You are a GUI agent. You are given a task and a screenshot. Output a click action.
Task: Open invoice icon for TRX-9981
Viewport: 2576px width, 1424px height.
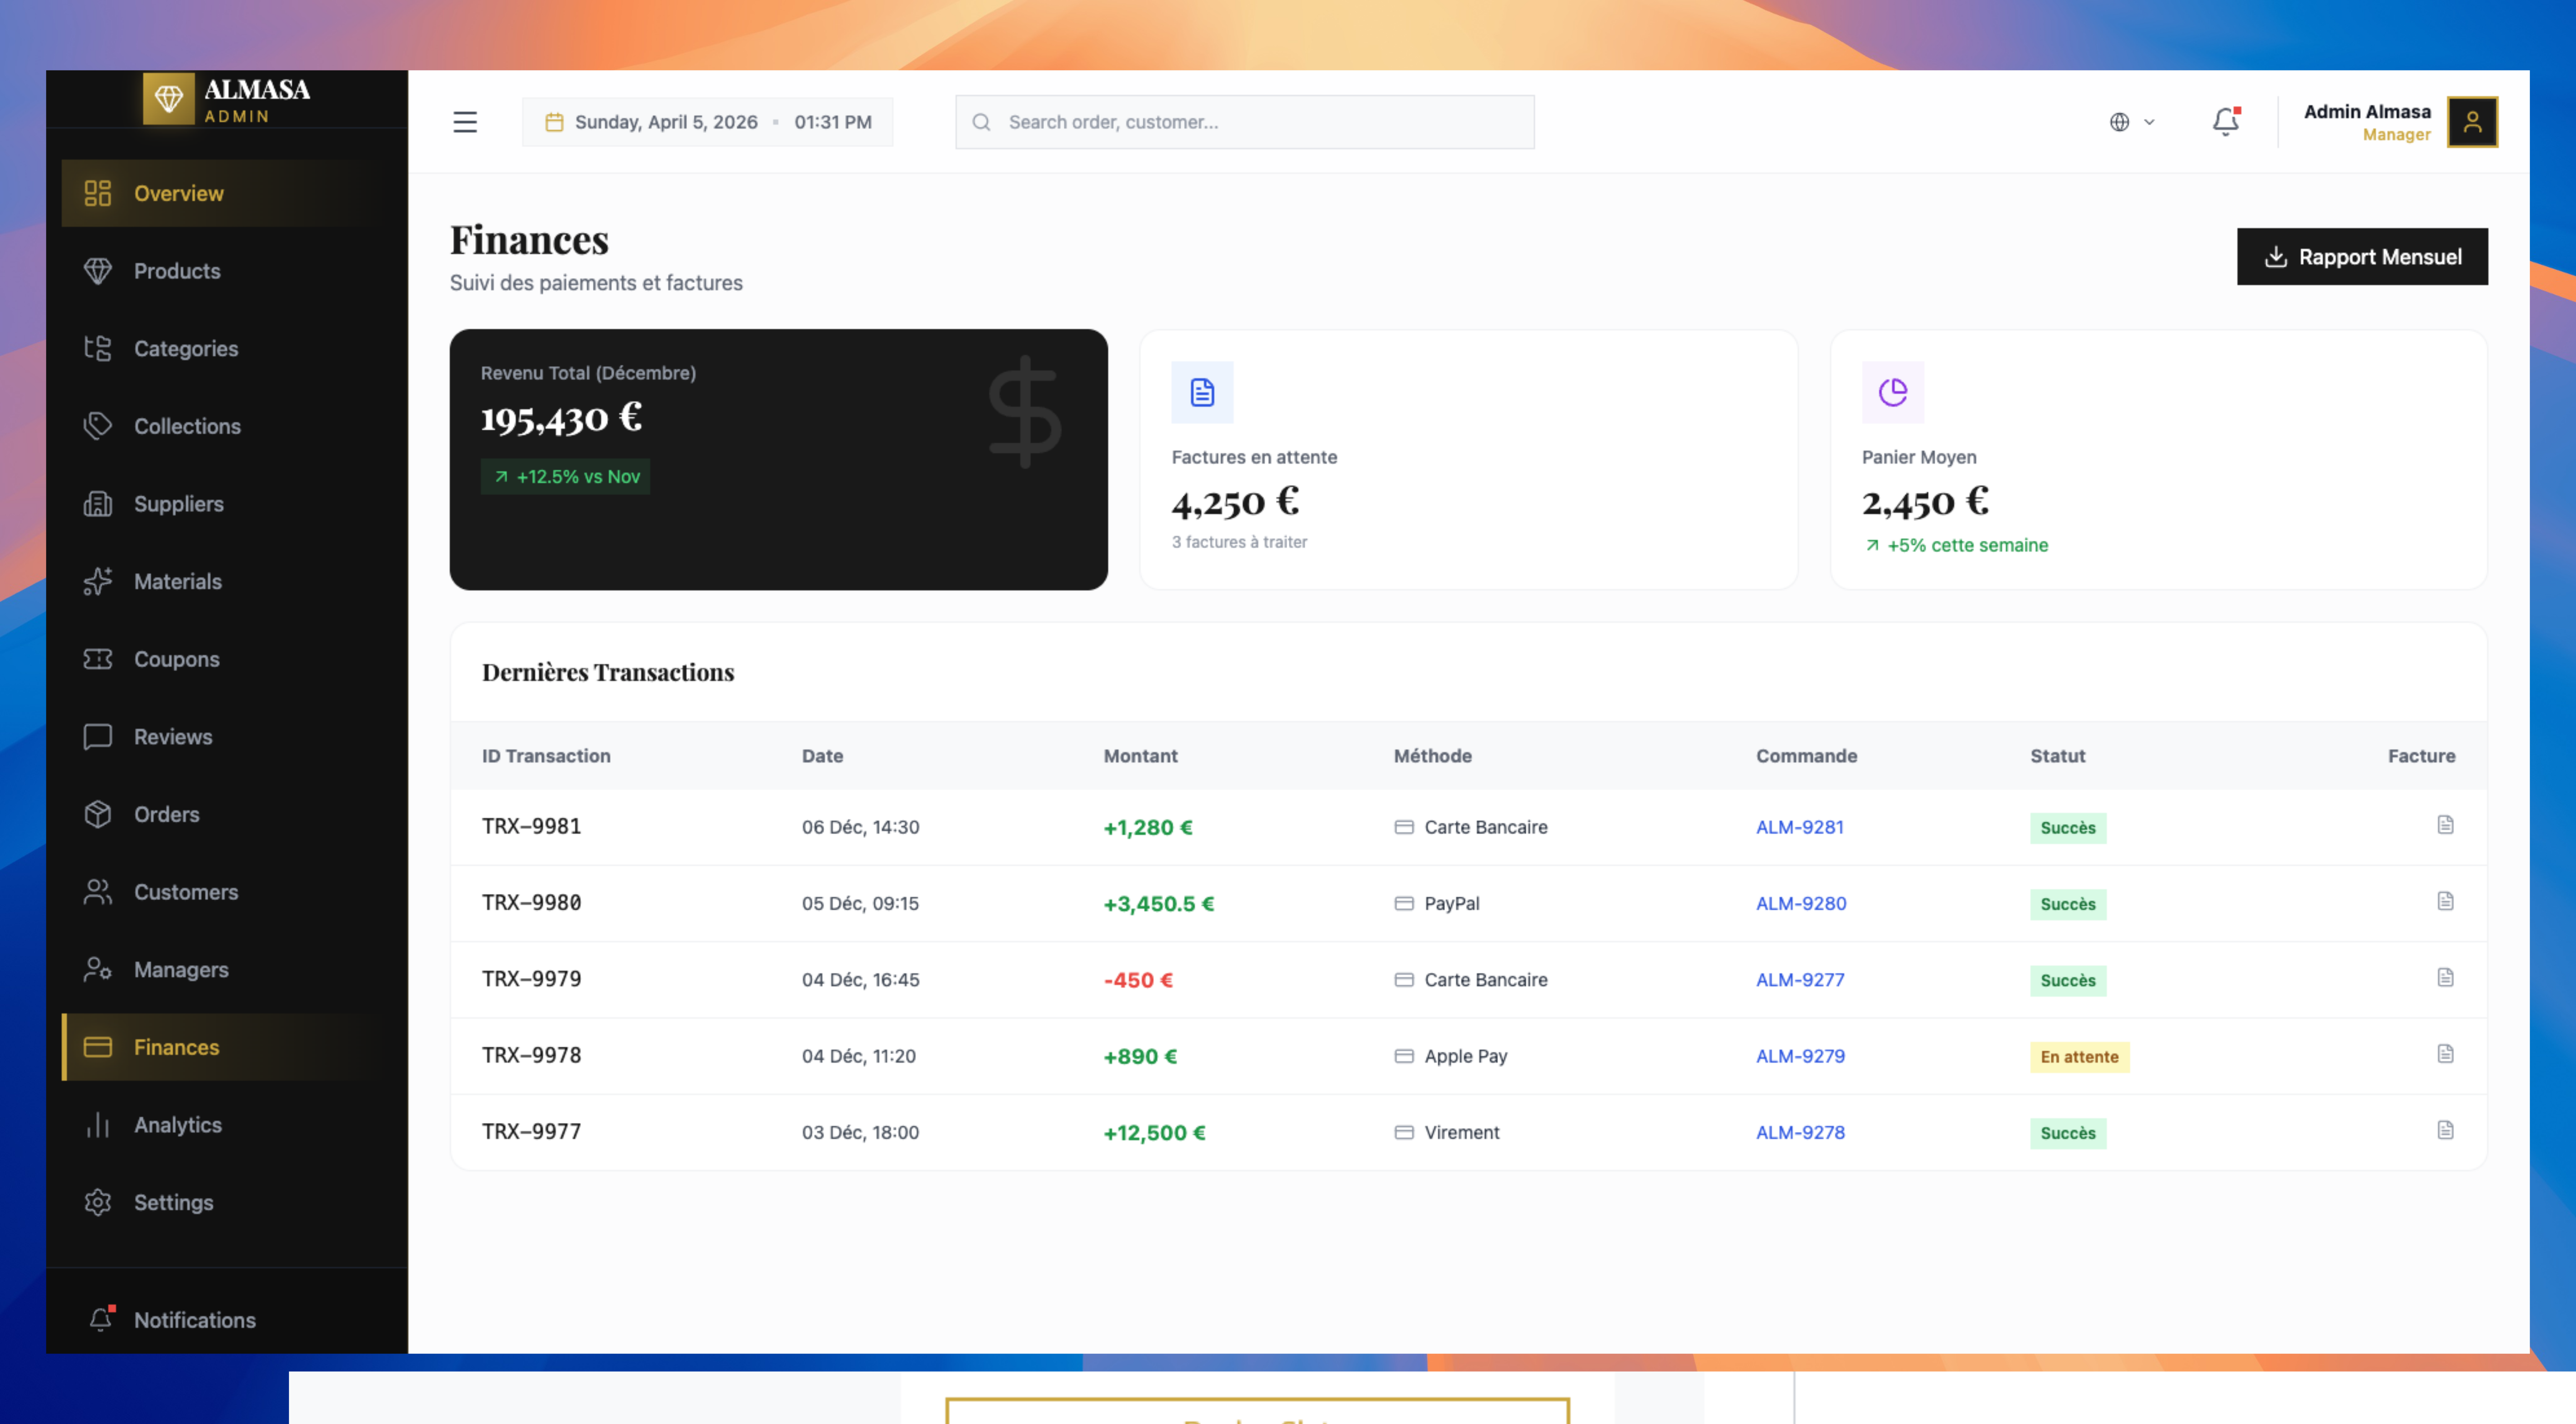2445,825
